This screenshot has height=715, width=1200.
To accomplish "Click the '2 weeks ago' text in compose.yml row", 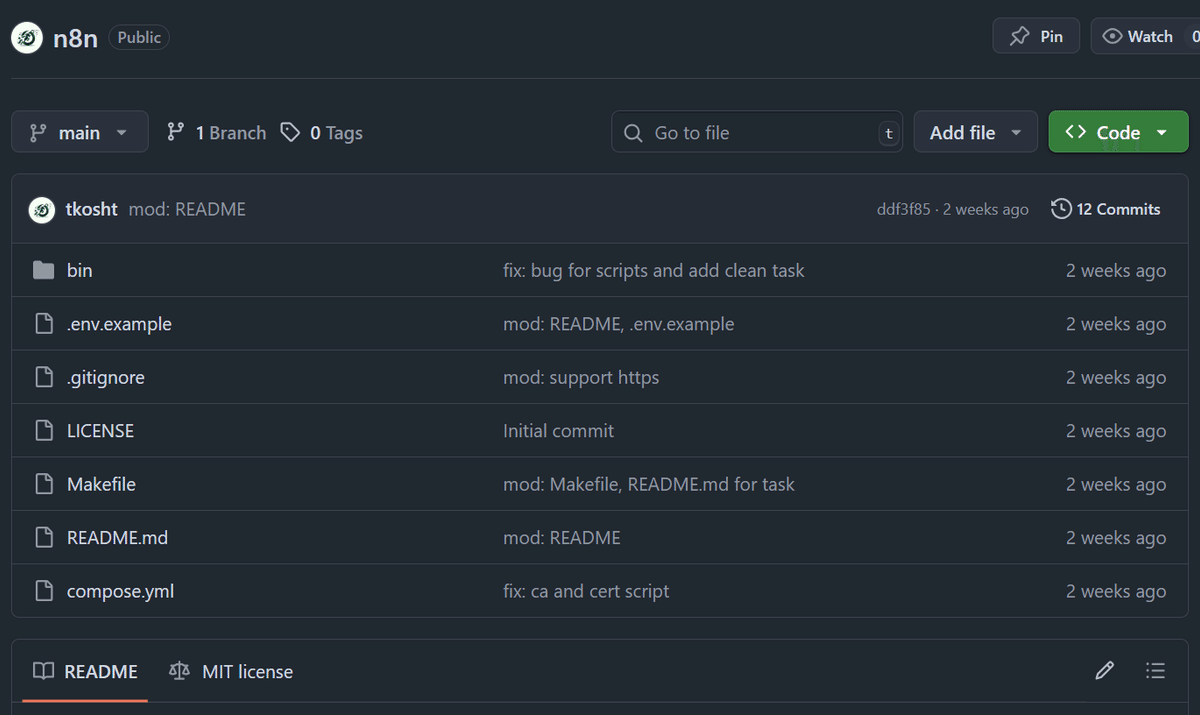I will point(1116,591).
